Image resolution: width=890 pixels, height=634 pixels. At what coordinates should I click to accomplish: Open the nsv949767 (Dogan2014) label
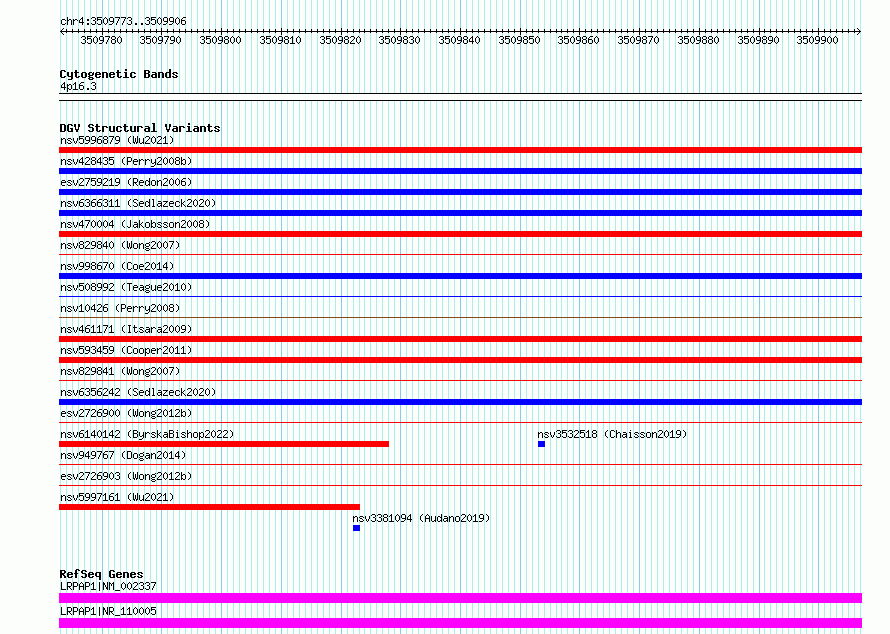123,455
